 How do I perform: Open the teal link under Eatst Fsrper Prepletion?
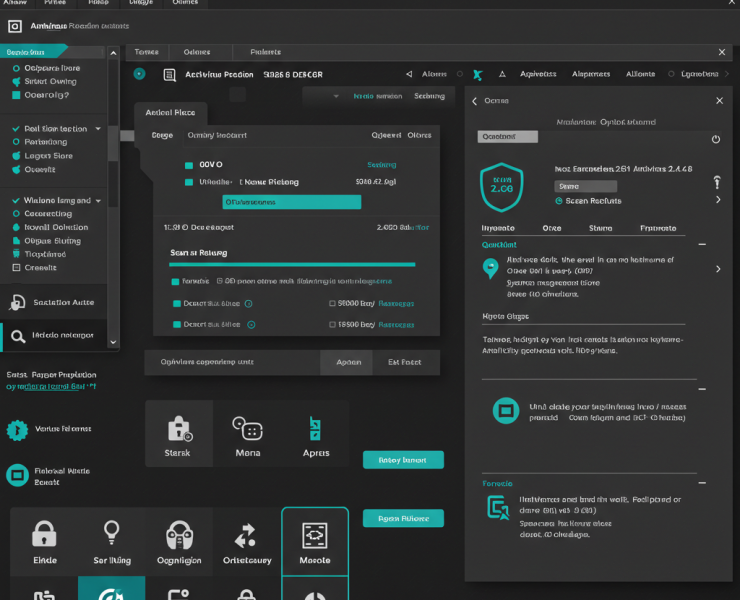(51, 387)
